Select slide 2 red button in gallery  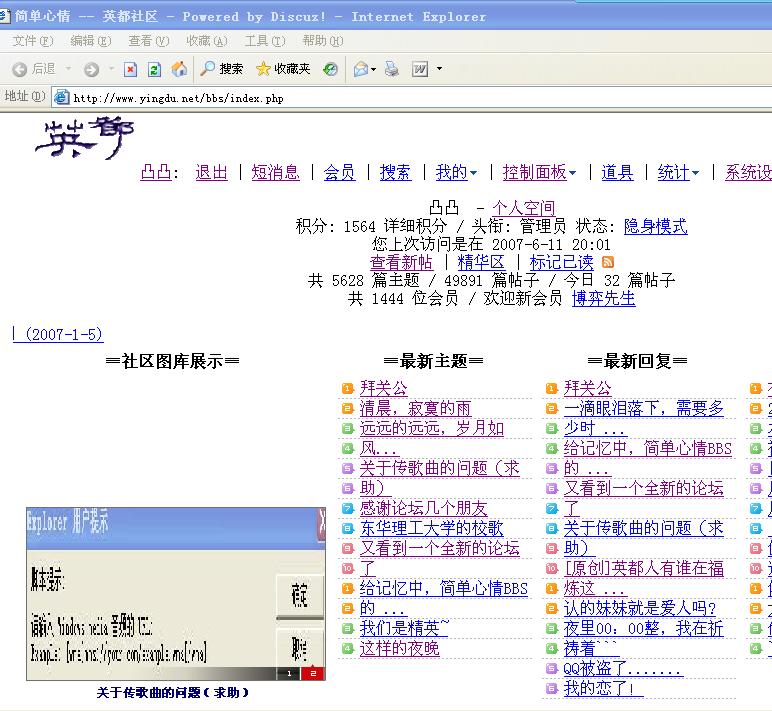[x=313, y=673]
